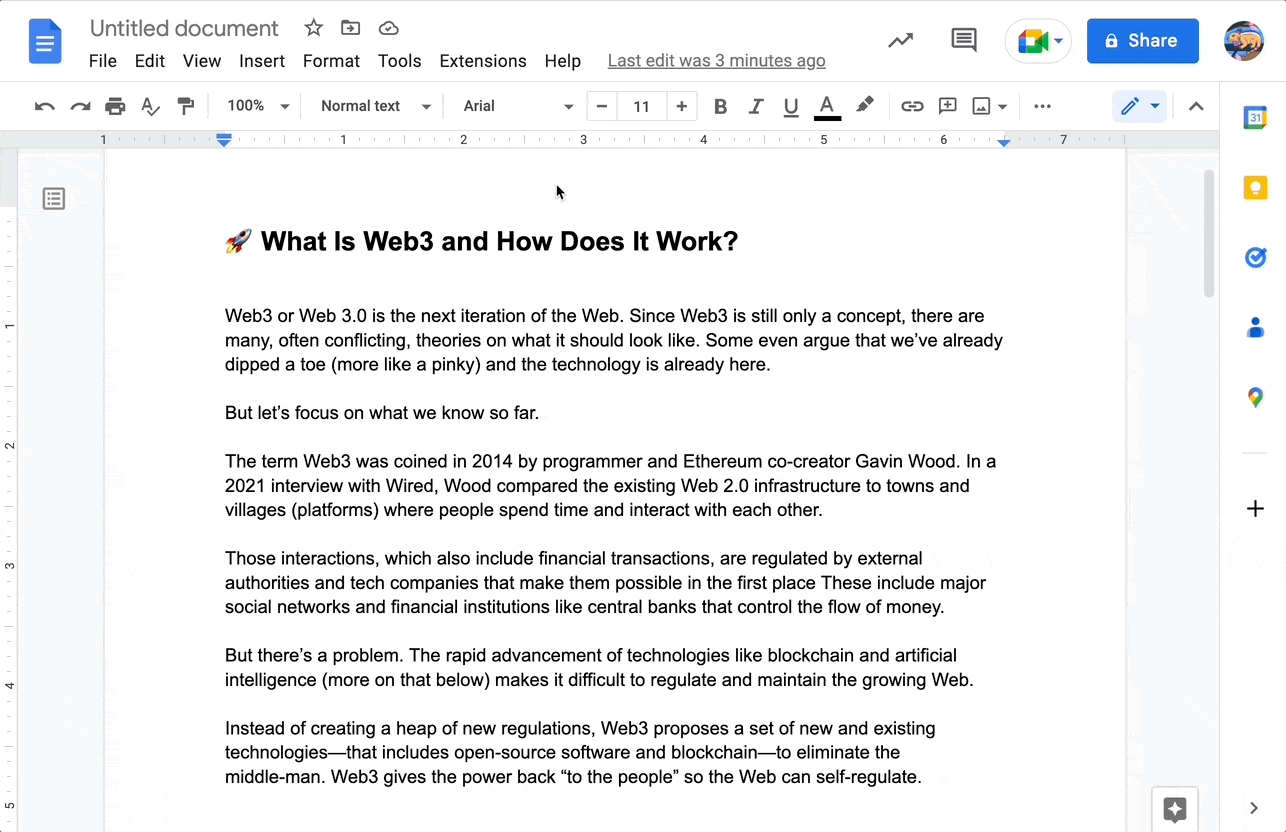
Task: Open the Format menu
Action: (331, 61)
